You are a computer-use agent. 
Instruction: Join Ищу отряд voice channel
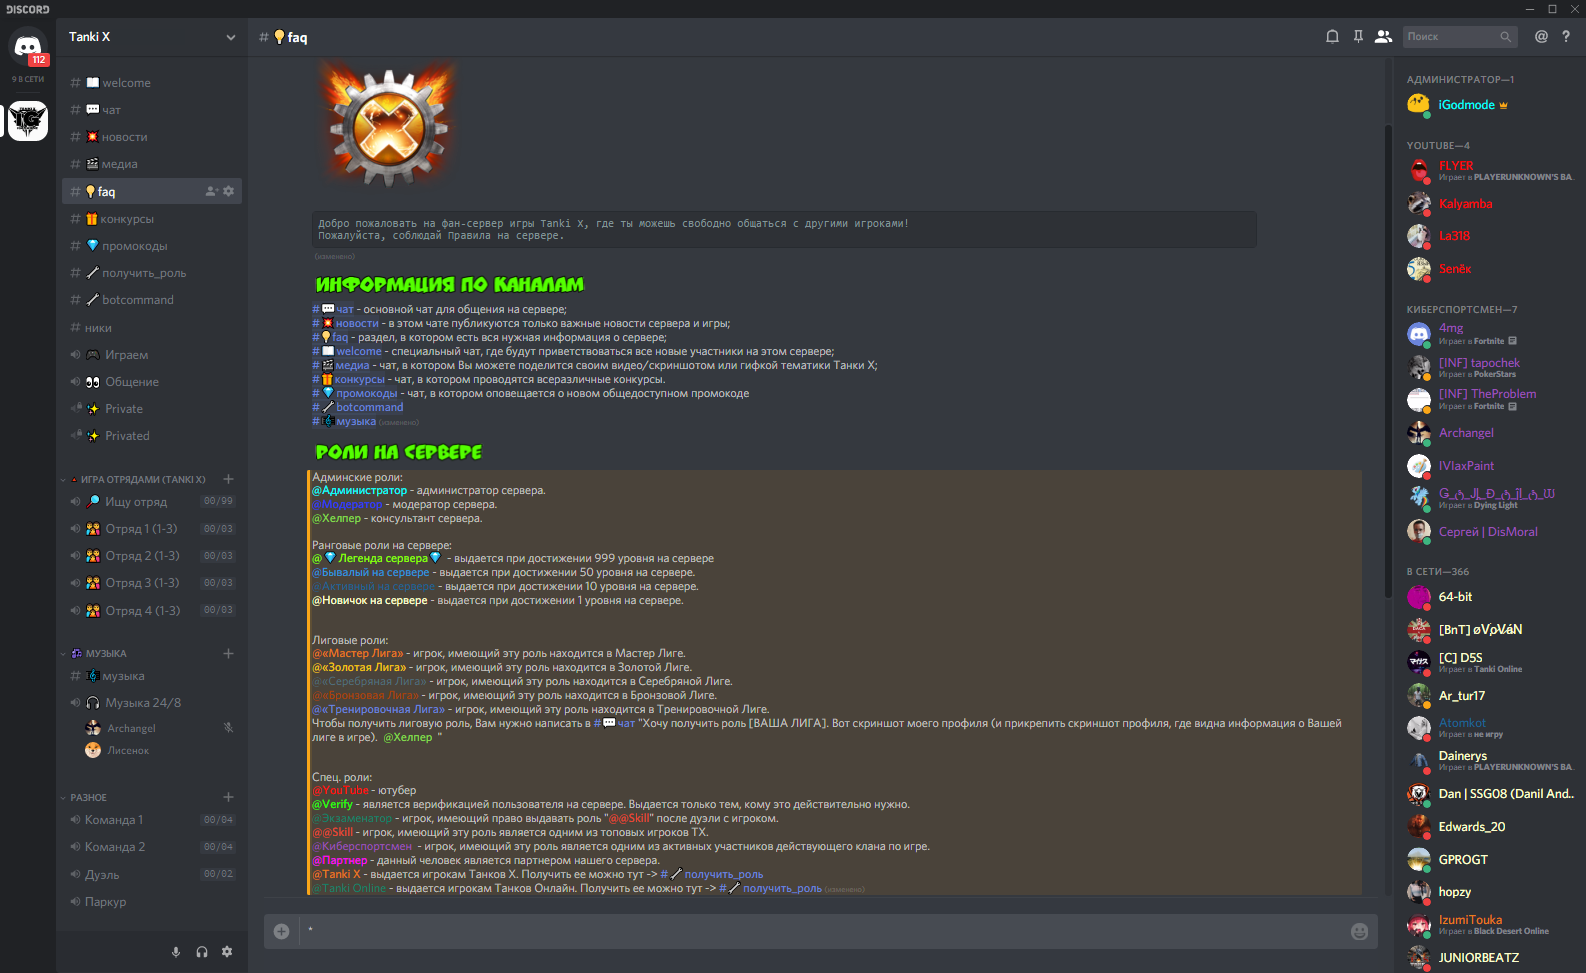(152, 502)
